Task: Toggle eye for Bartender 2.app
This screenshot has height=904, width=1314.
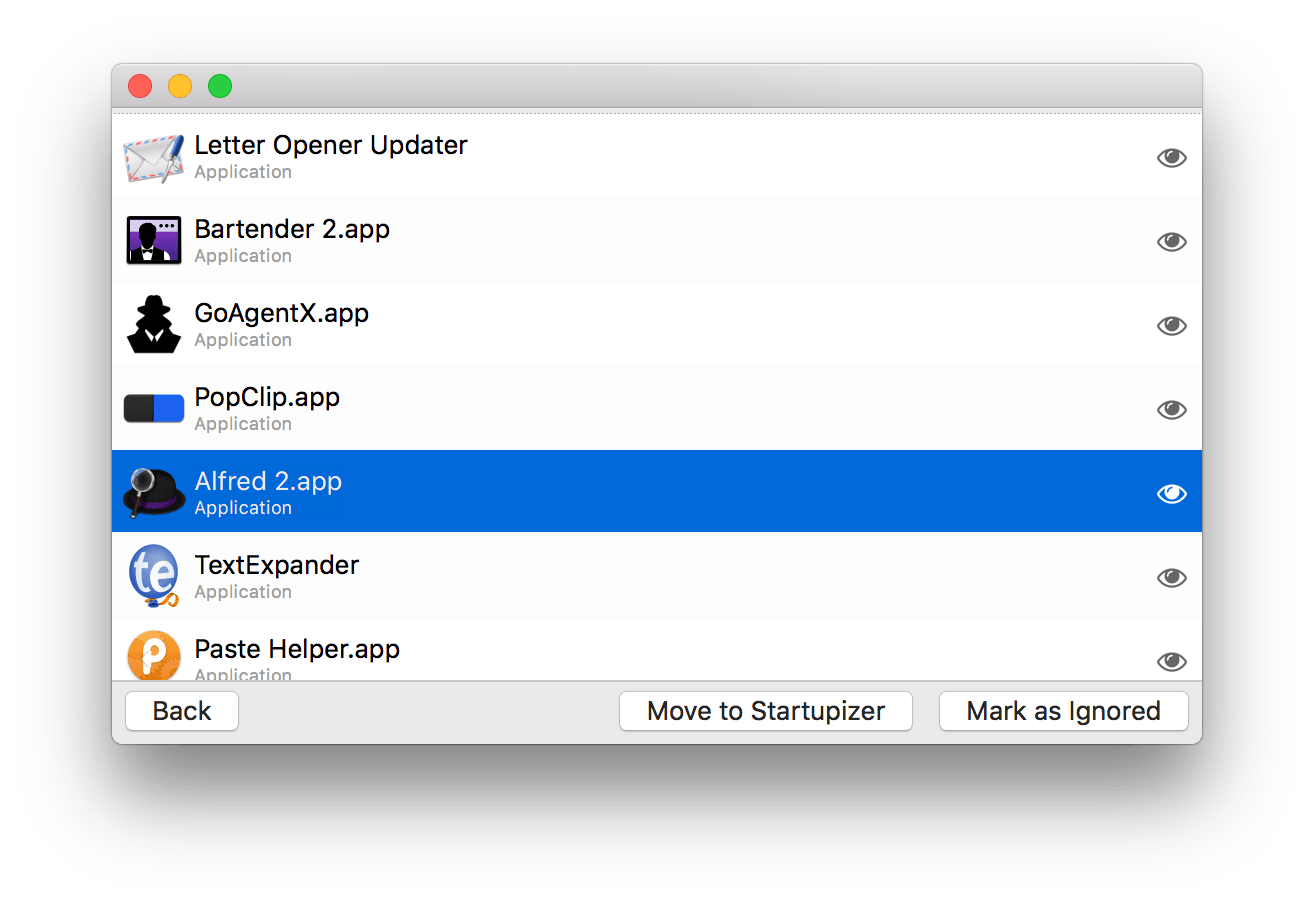Action: [1171, 242]
